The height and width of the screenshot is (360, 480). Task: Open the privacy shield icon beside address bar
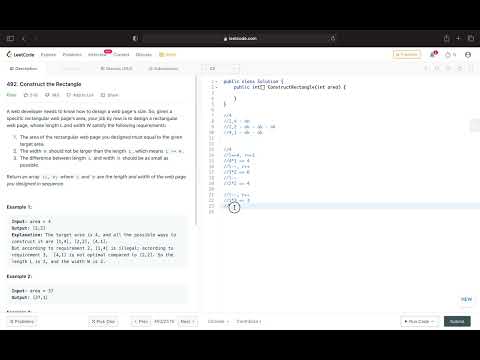coord(135,38)
